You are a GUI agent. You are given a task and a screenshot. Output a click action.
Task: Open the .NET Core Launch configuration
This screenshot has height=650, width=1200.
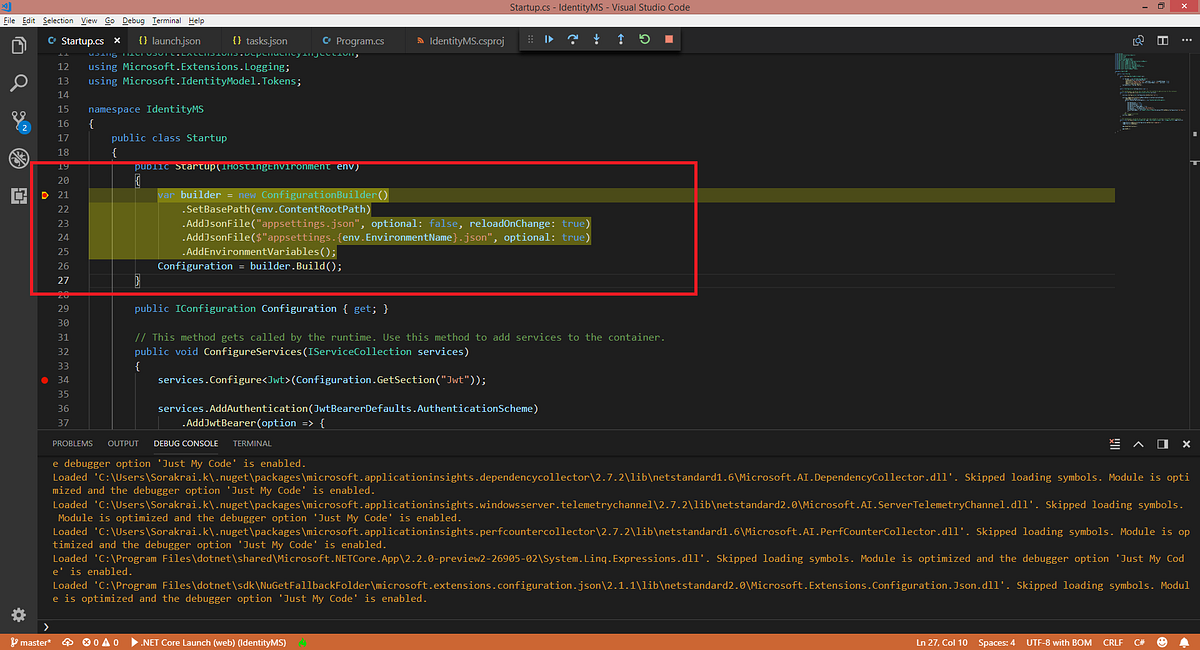[x=212, y=641]
